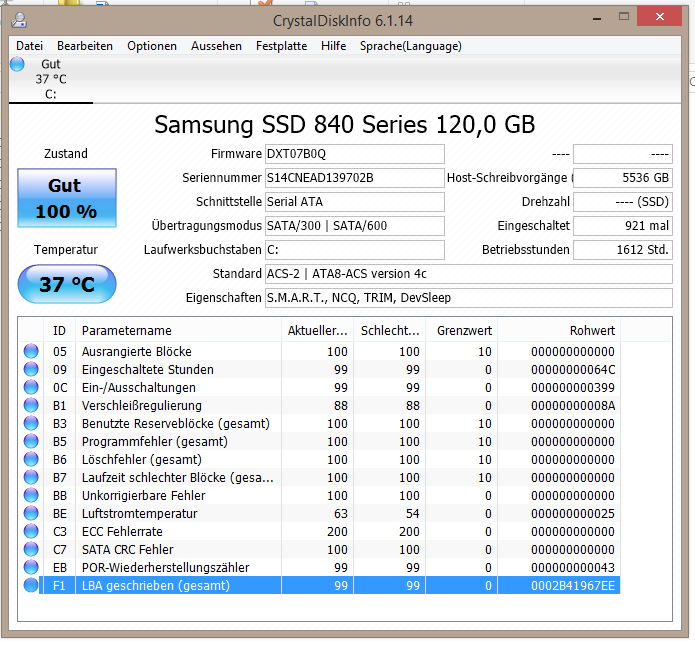This screenshot has height=646, width=695.
Task: Click status orb for LBA geschrieben row
Action: [31, 585]
